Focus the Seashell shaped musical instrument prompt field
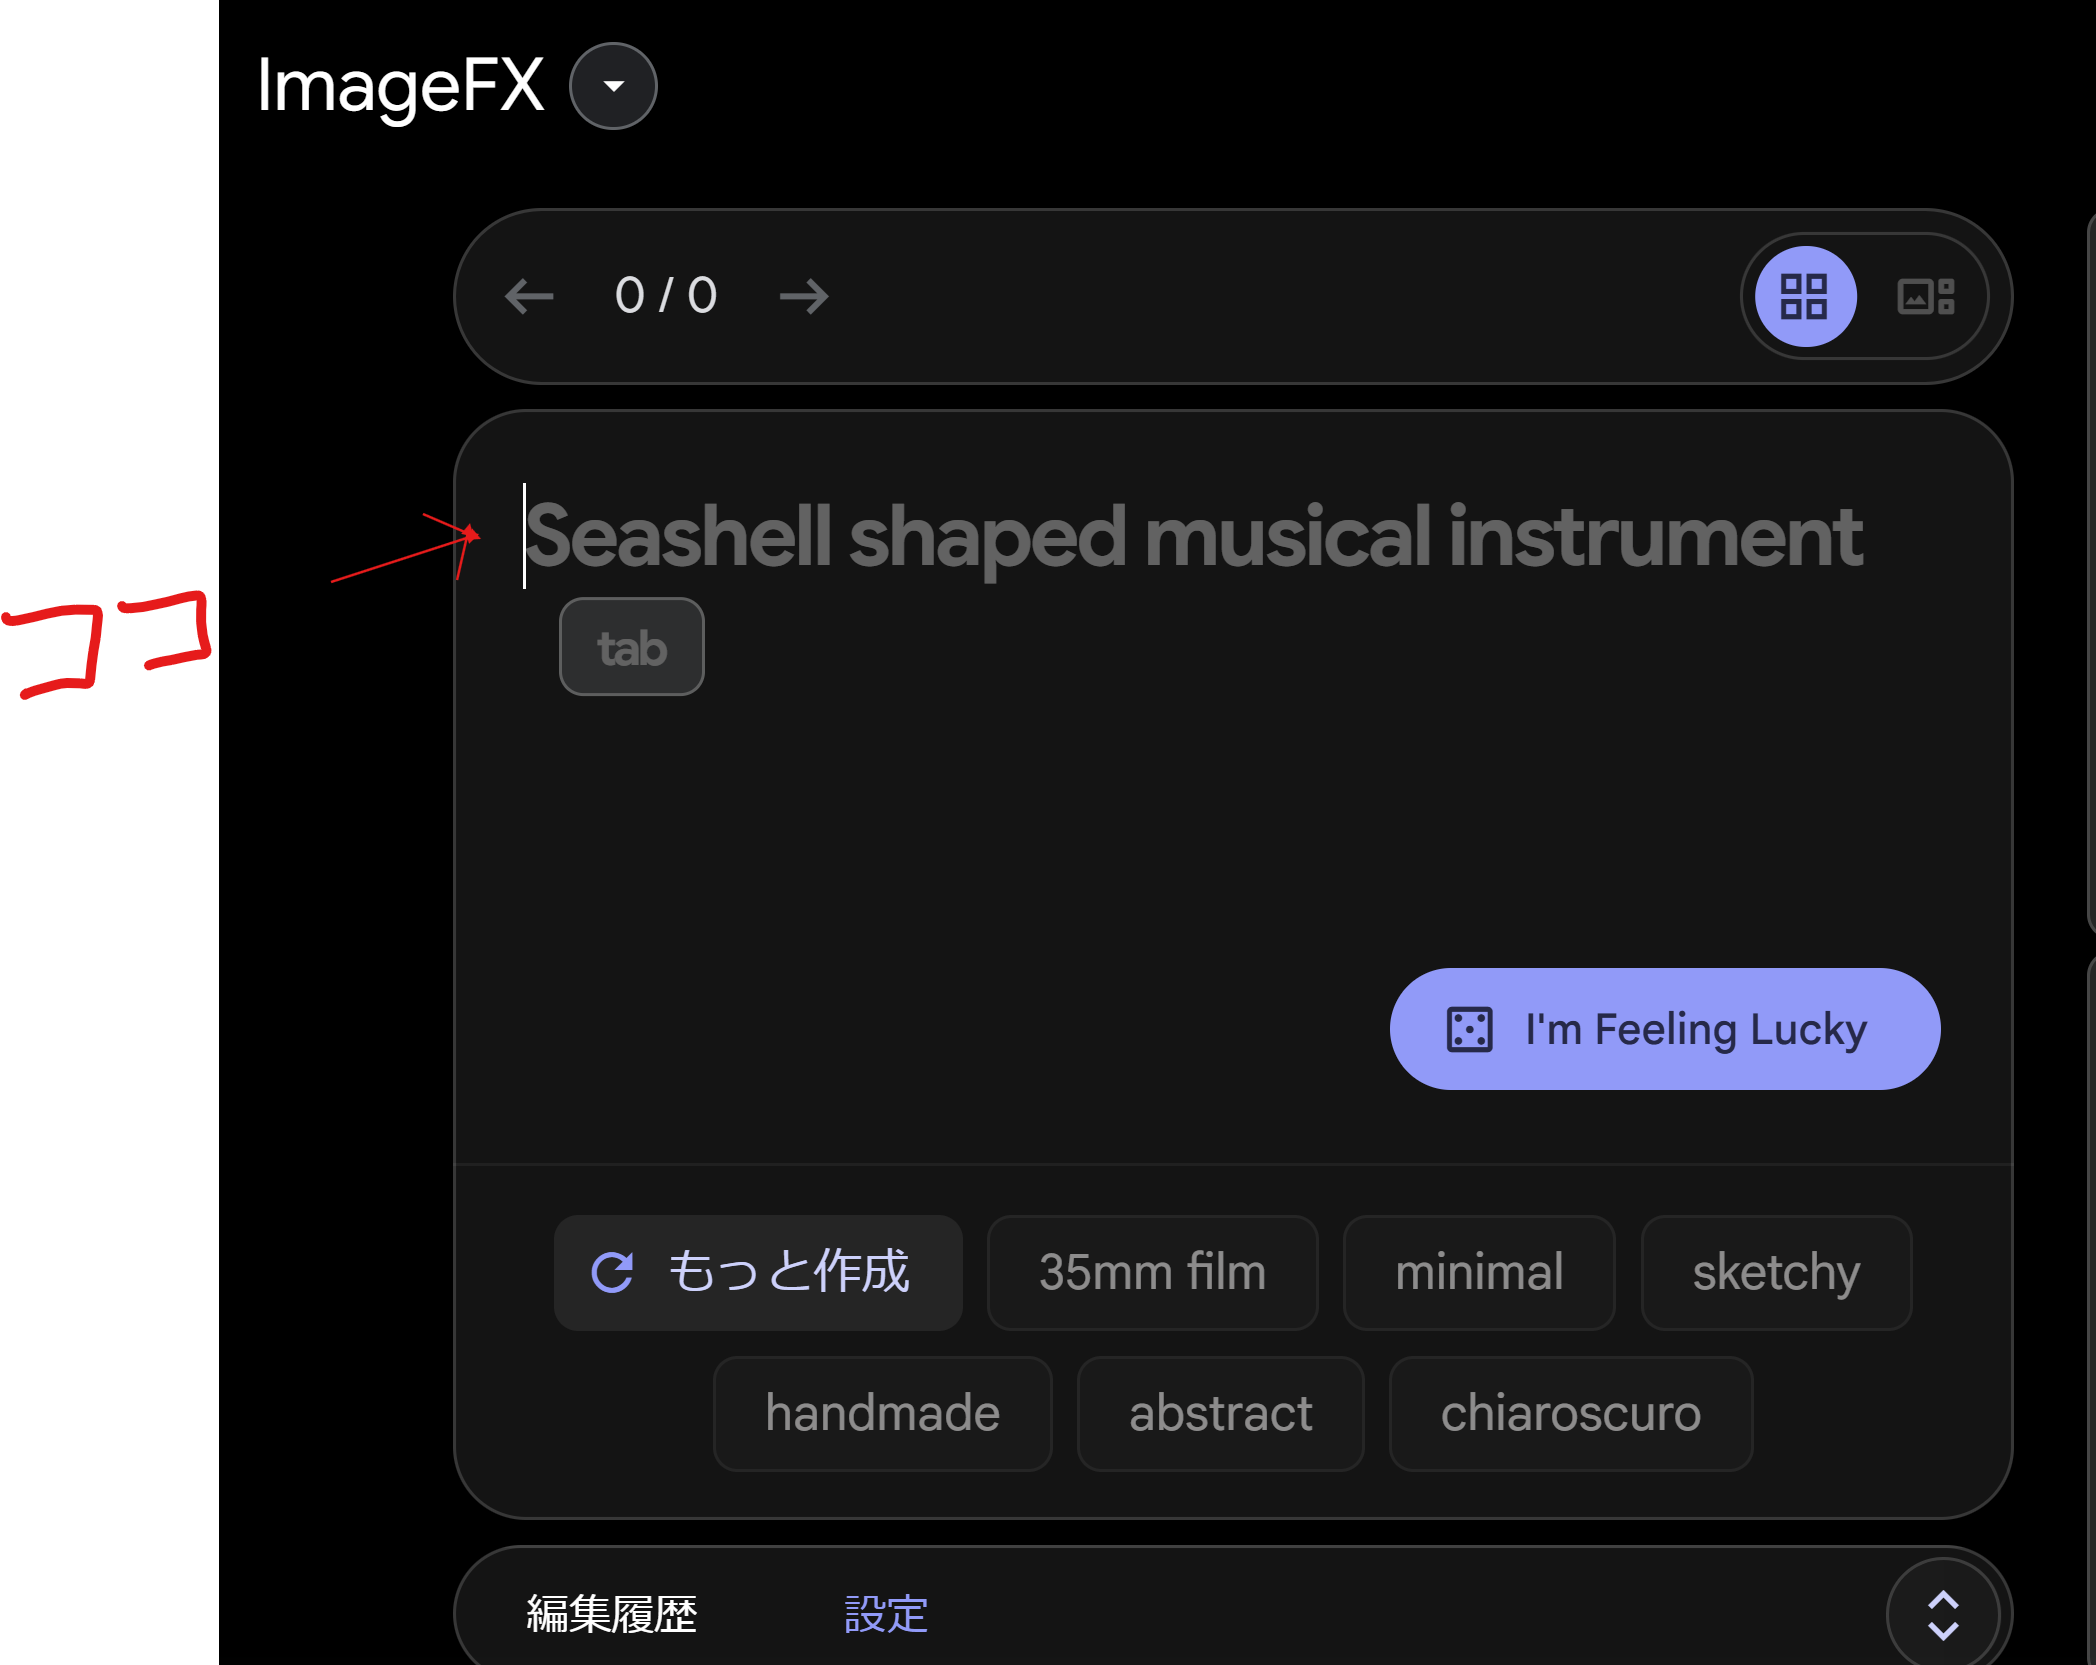2096x1665 pixels. (x=1193, y=538)
